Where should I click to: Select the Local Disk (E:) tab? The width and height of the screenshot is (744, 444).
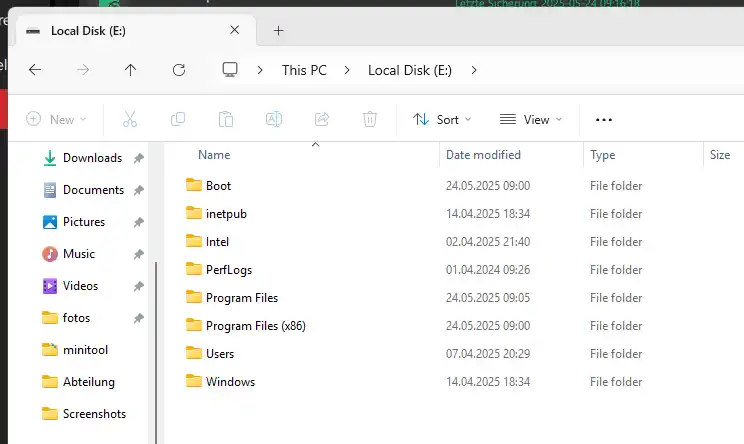[x=136, y=31]
